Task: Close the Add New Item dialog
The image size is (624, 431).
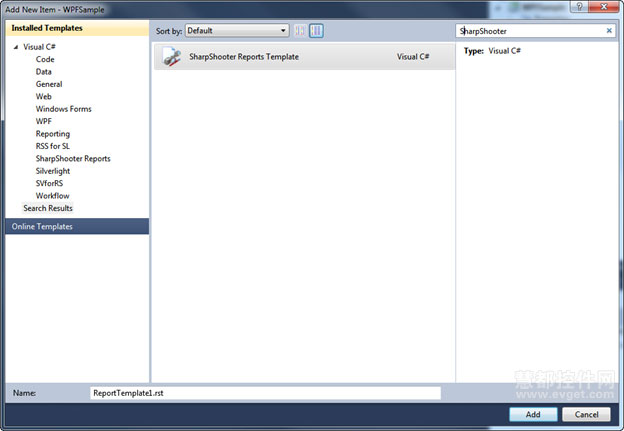Action: click(x=603, y=6)
